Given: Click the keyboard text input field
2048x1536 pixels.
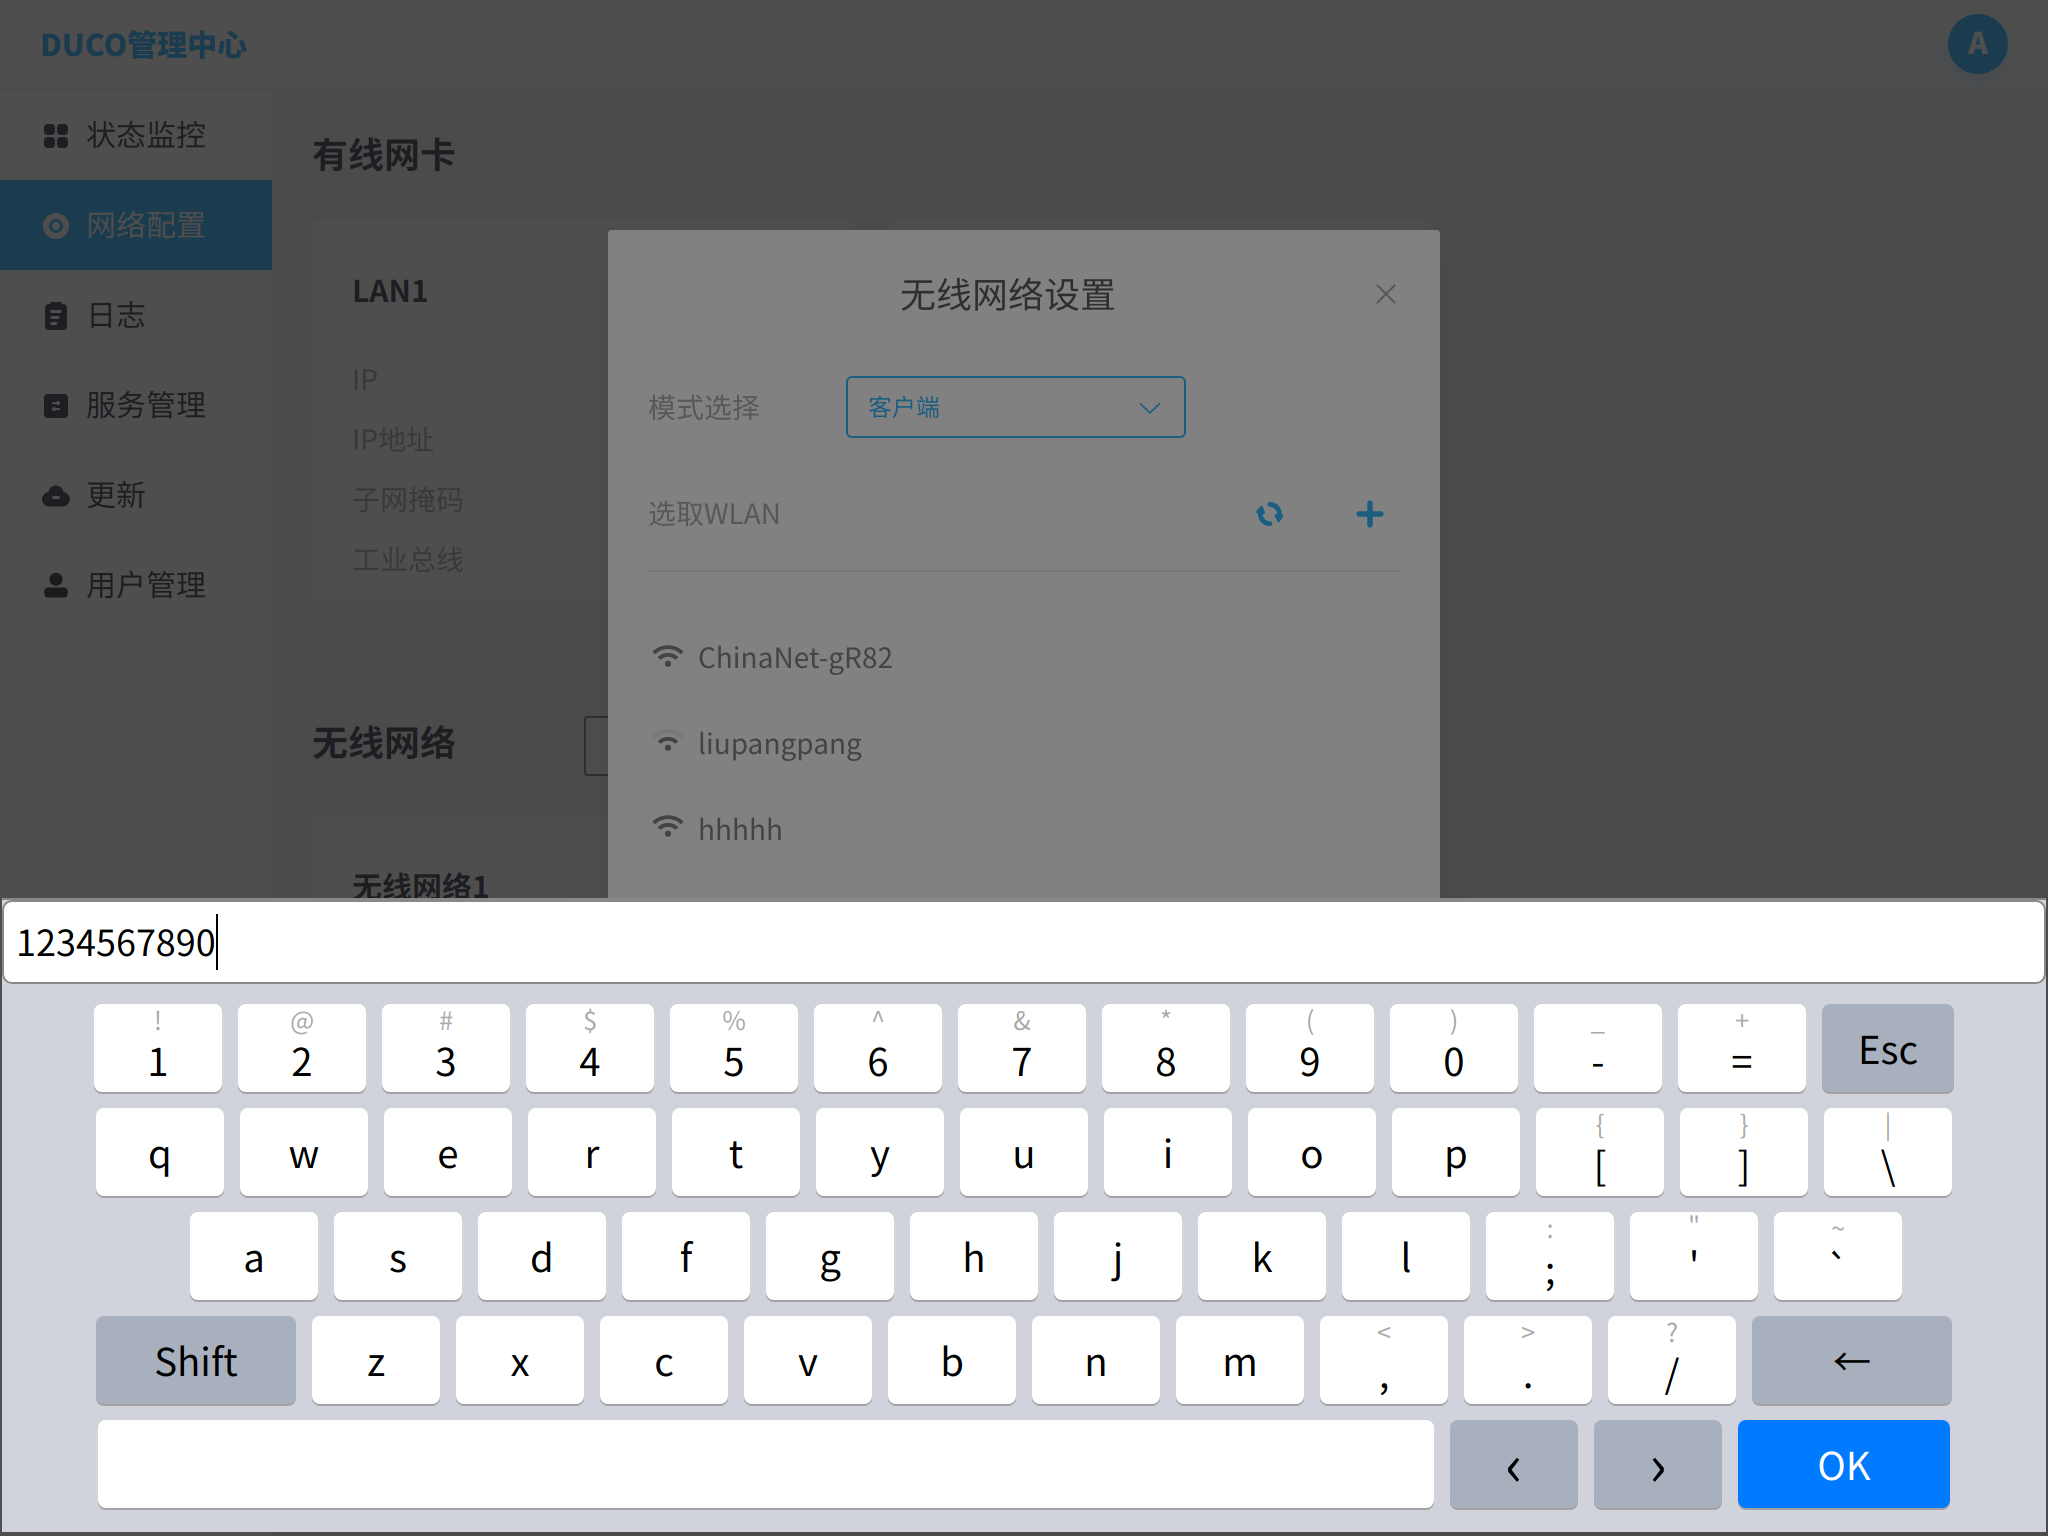Looking at the screenshot, I should pyautogui.click(x=1024, y=943).
